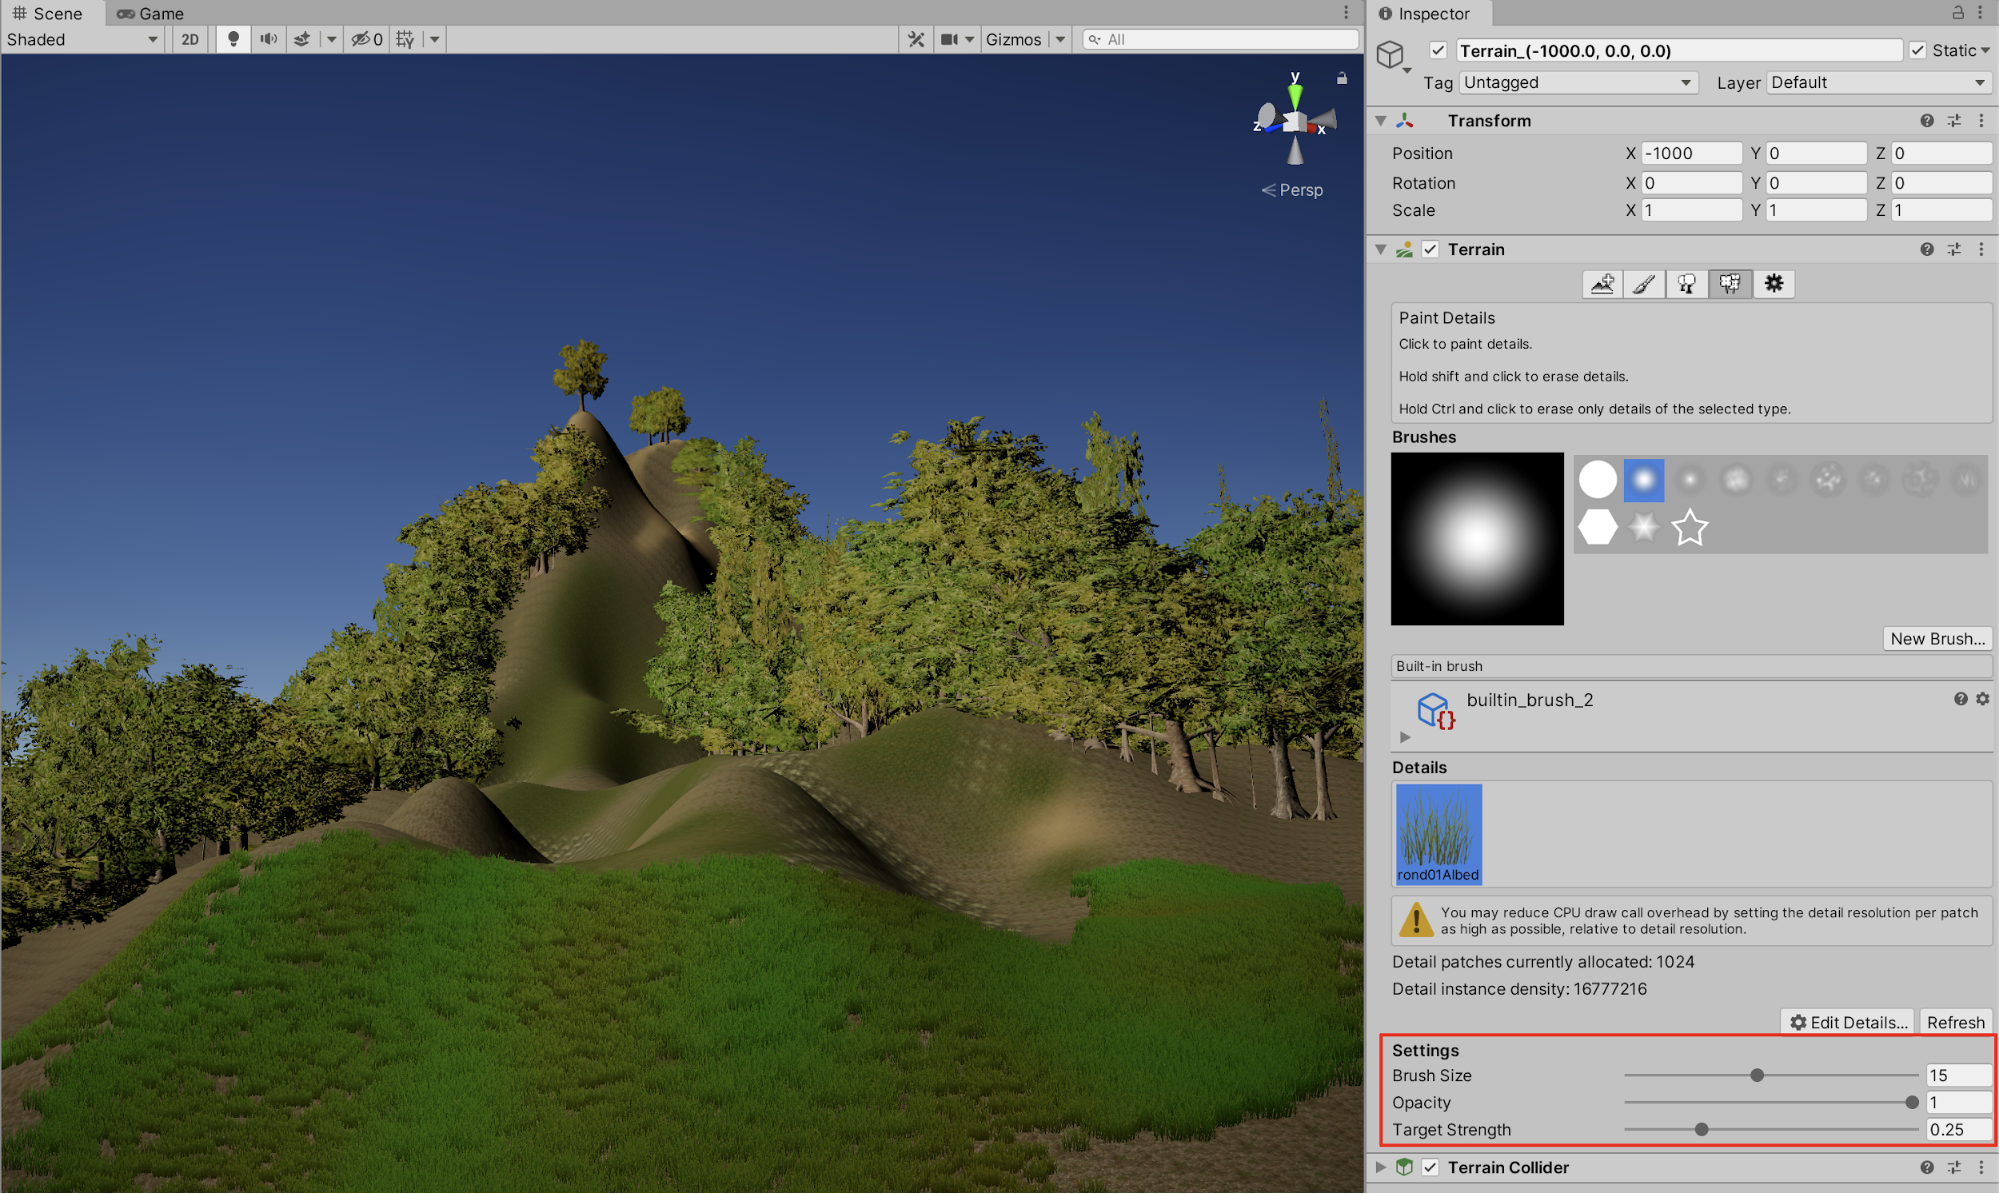Click the Brush Size slider handle
The image size is (1999, 1194).
click(1756, 1075)
